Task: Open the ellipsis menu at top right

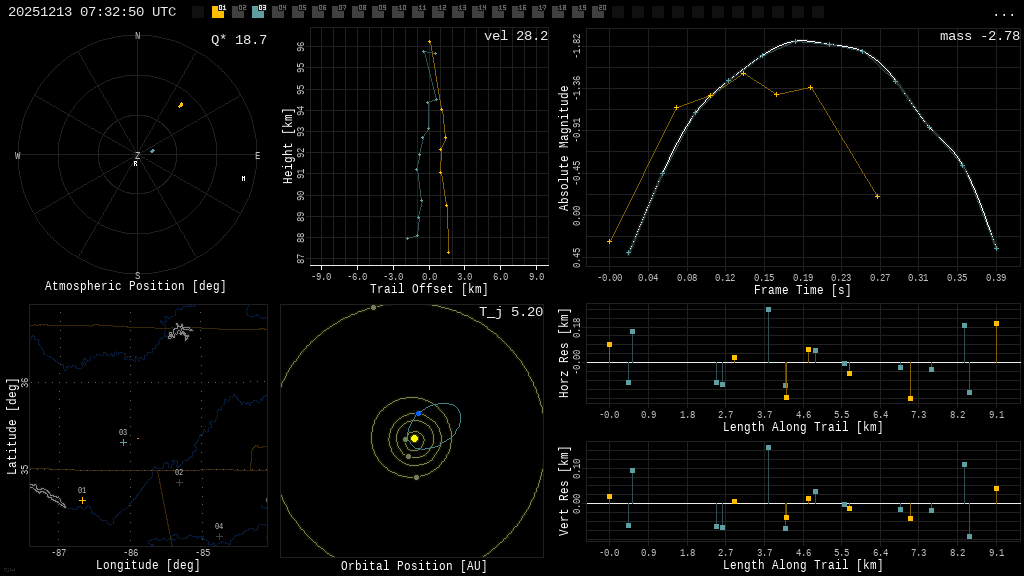Action: [1004, 13]
